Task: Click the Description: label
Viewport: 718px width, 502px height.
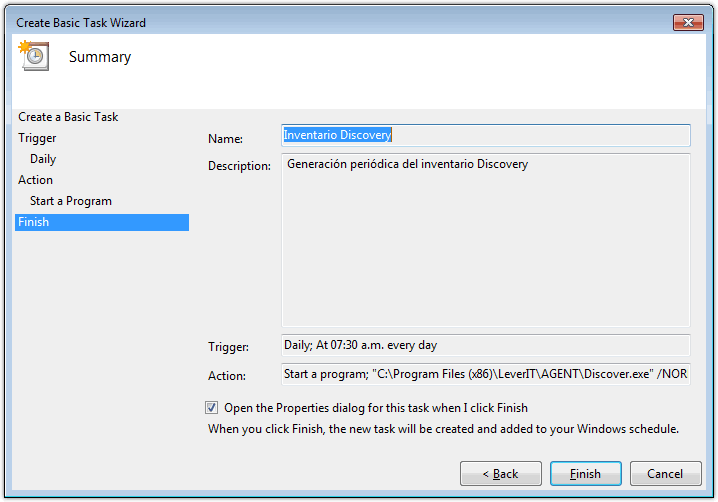Action: click(x=239, y=166)
